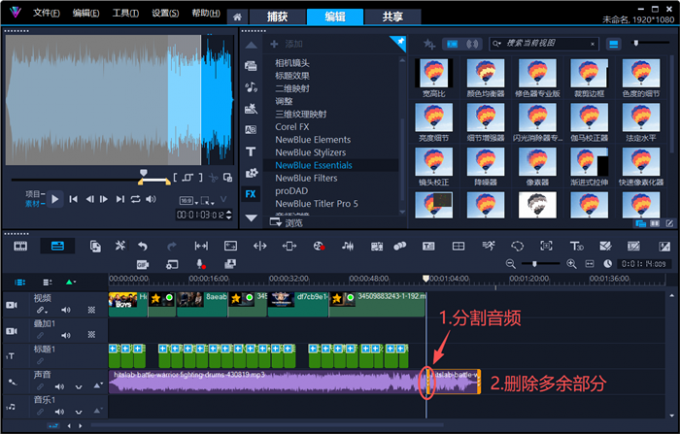Open the green add-track dropdown arrow
Image resolution: width=680 pixels, height=434 pixels.
point(70,282)
